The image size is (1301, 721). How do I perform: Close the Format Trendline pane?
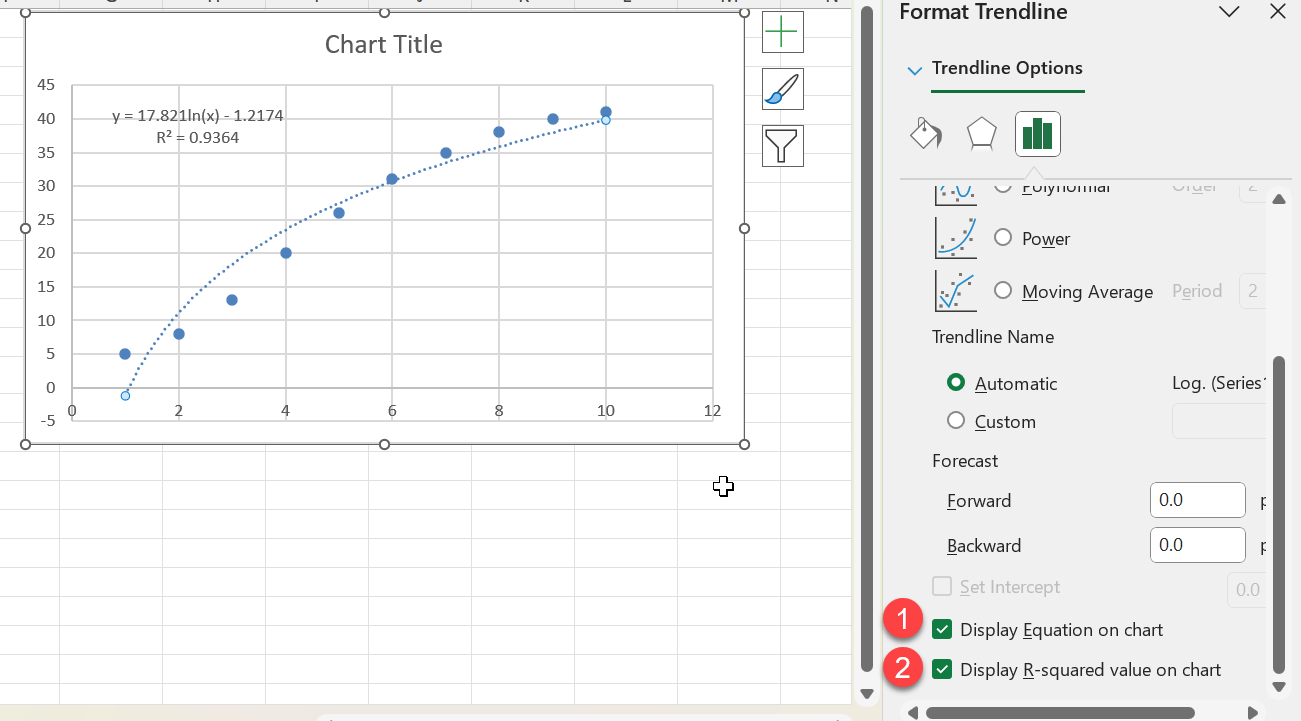click(1277, 12)
